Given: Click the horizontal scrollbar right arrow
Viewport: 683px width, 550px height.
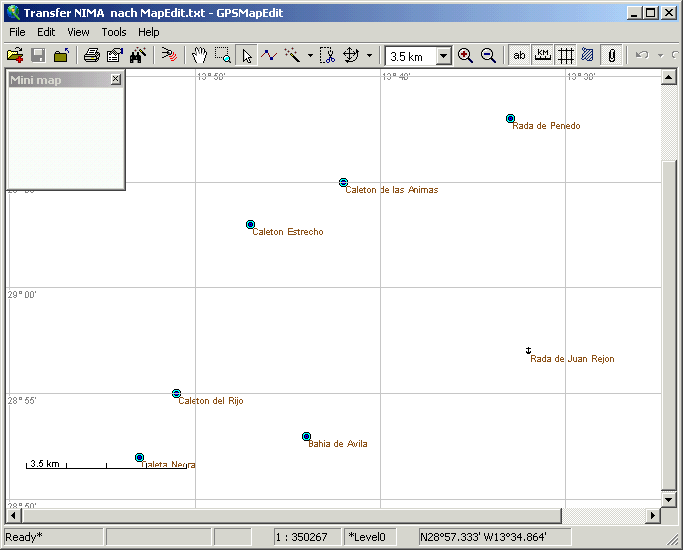Looking at the screenshot, I should pos(654,516).
